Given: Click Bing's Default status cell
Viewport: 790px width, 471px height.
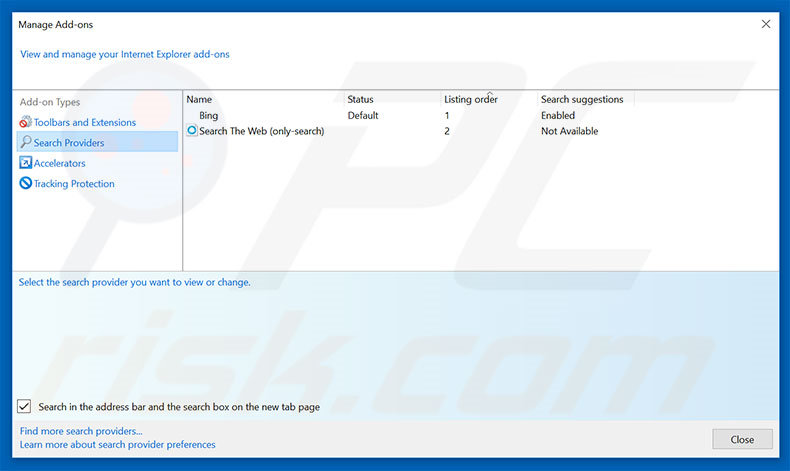Looking at the screenshot, I should tap(363, 115).
